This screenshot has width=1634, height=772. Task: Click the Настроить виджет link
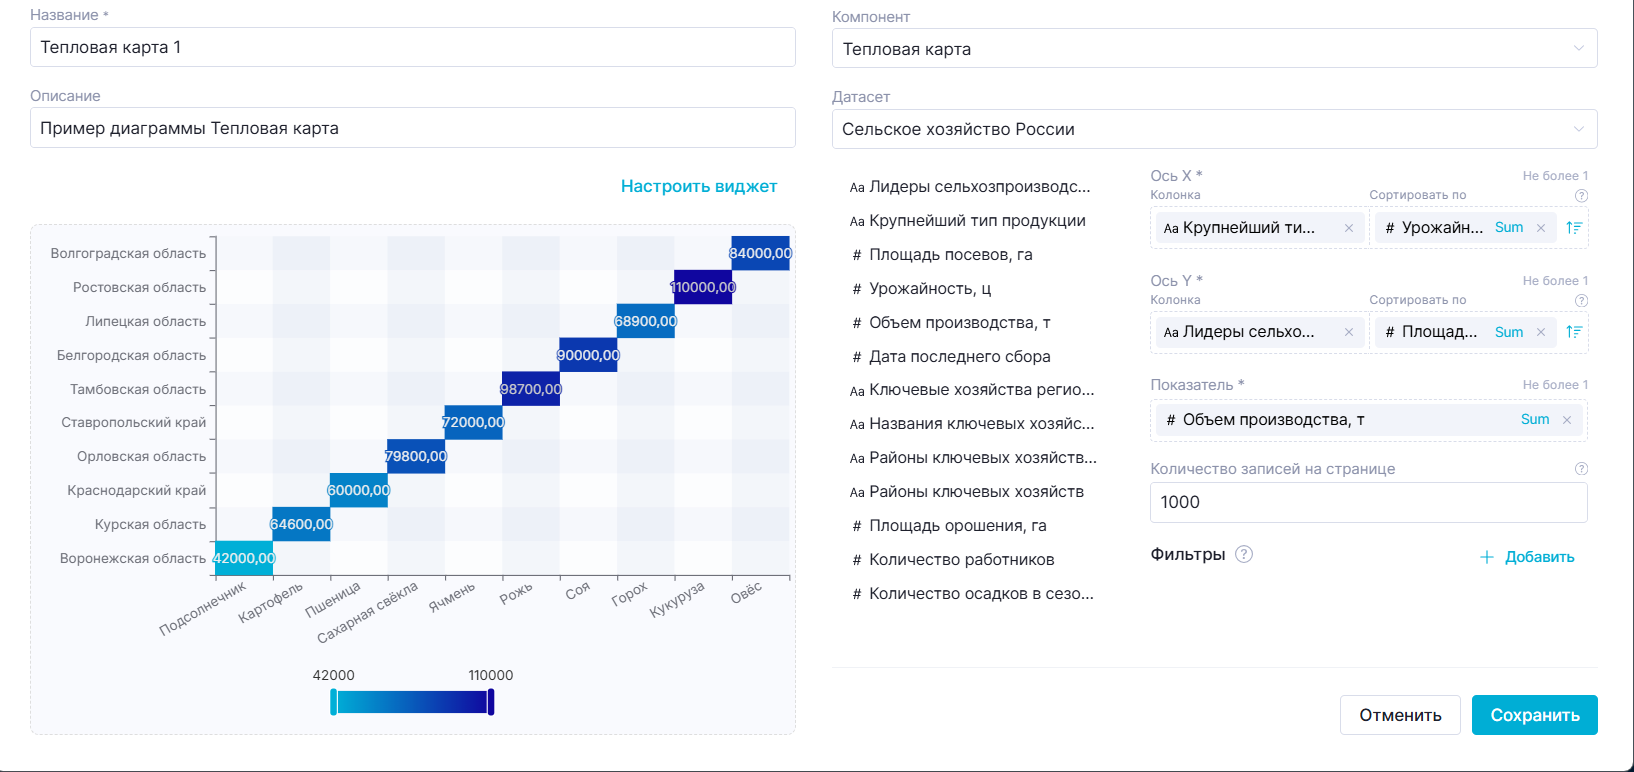point(698,186)
